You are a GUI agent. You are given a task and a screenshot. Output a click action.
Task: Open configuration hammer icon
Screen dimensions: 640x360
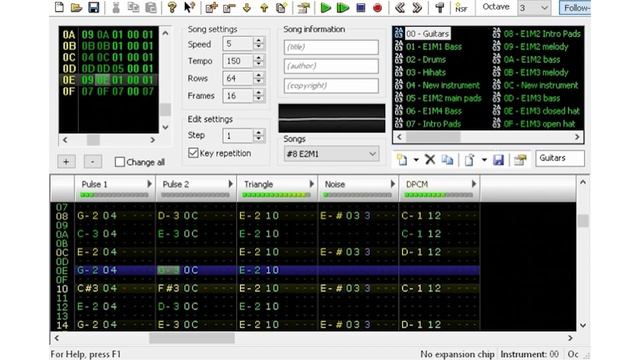[439, 7]
